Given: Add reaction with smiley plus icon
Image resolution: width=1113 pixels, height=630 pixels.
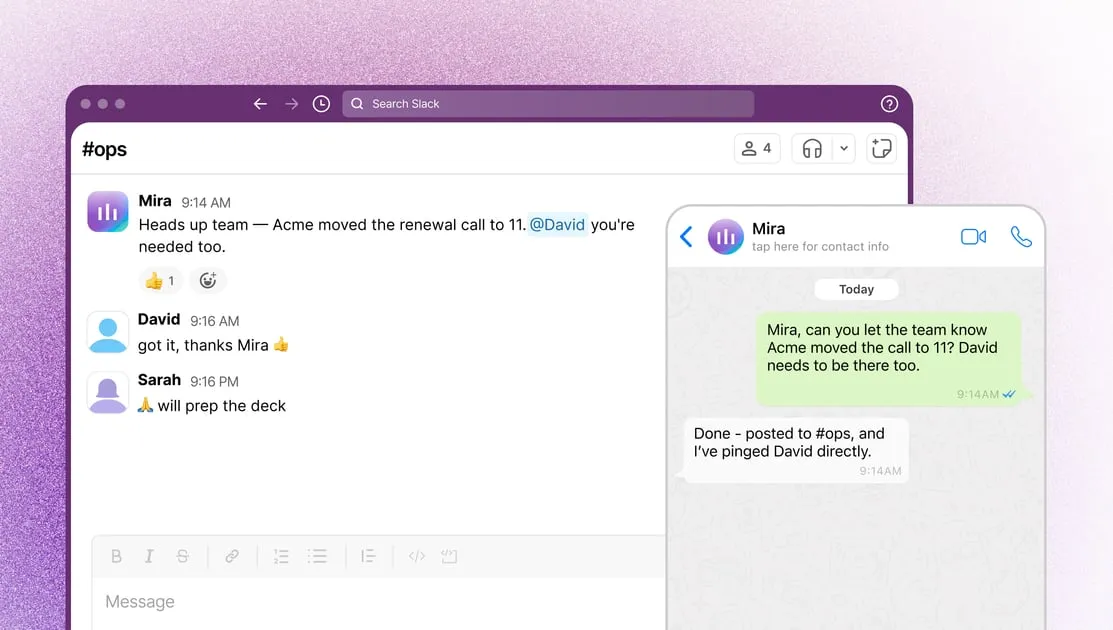Looking at the screenshot, I should [208, 280].
